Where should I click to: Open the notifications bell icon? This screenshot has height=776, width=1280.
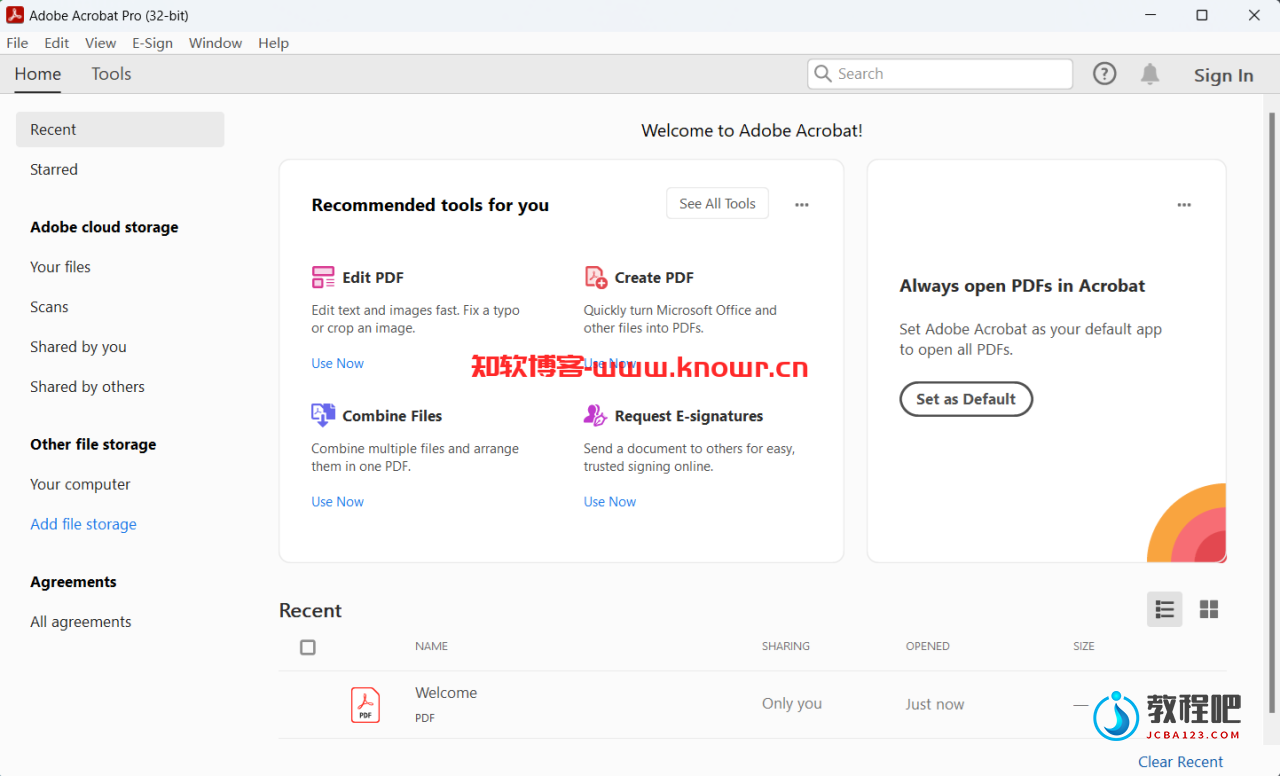(1150, 73)
